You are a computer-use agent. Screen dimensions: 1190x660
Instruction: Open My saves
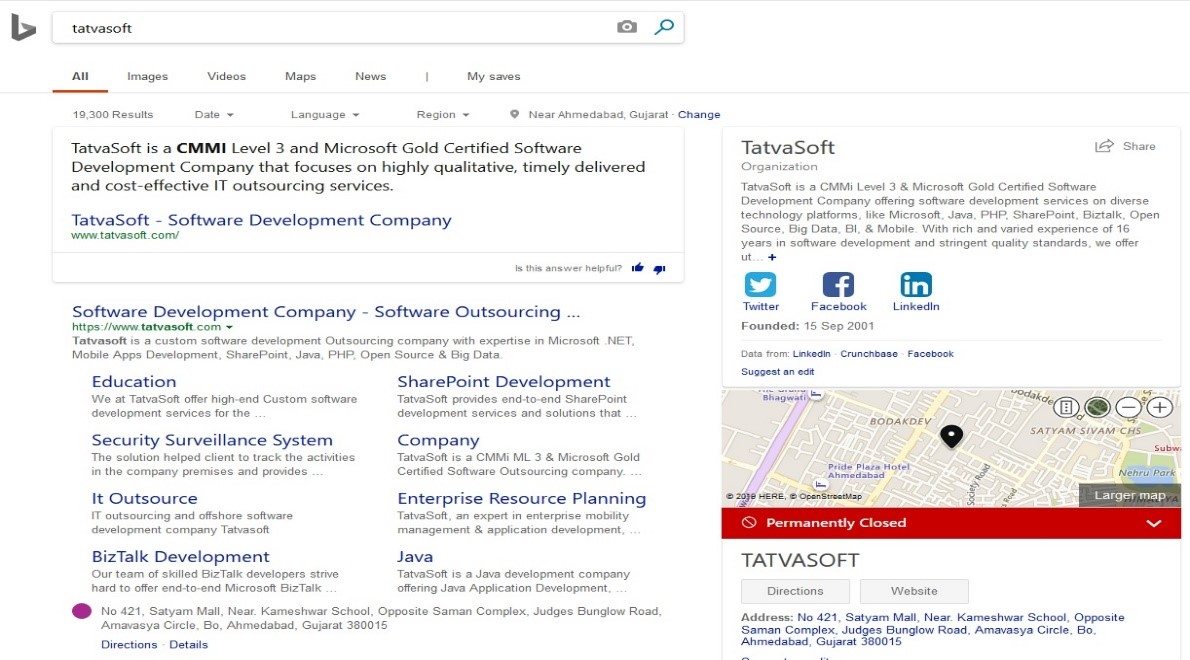(x=493, y=76)
